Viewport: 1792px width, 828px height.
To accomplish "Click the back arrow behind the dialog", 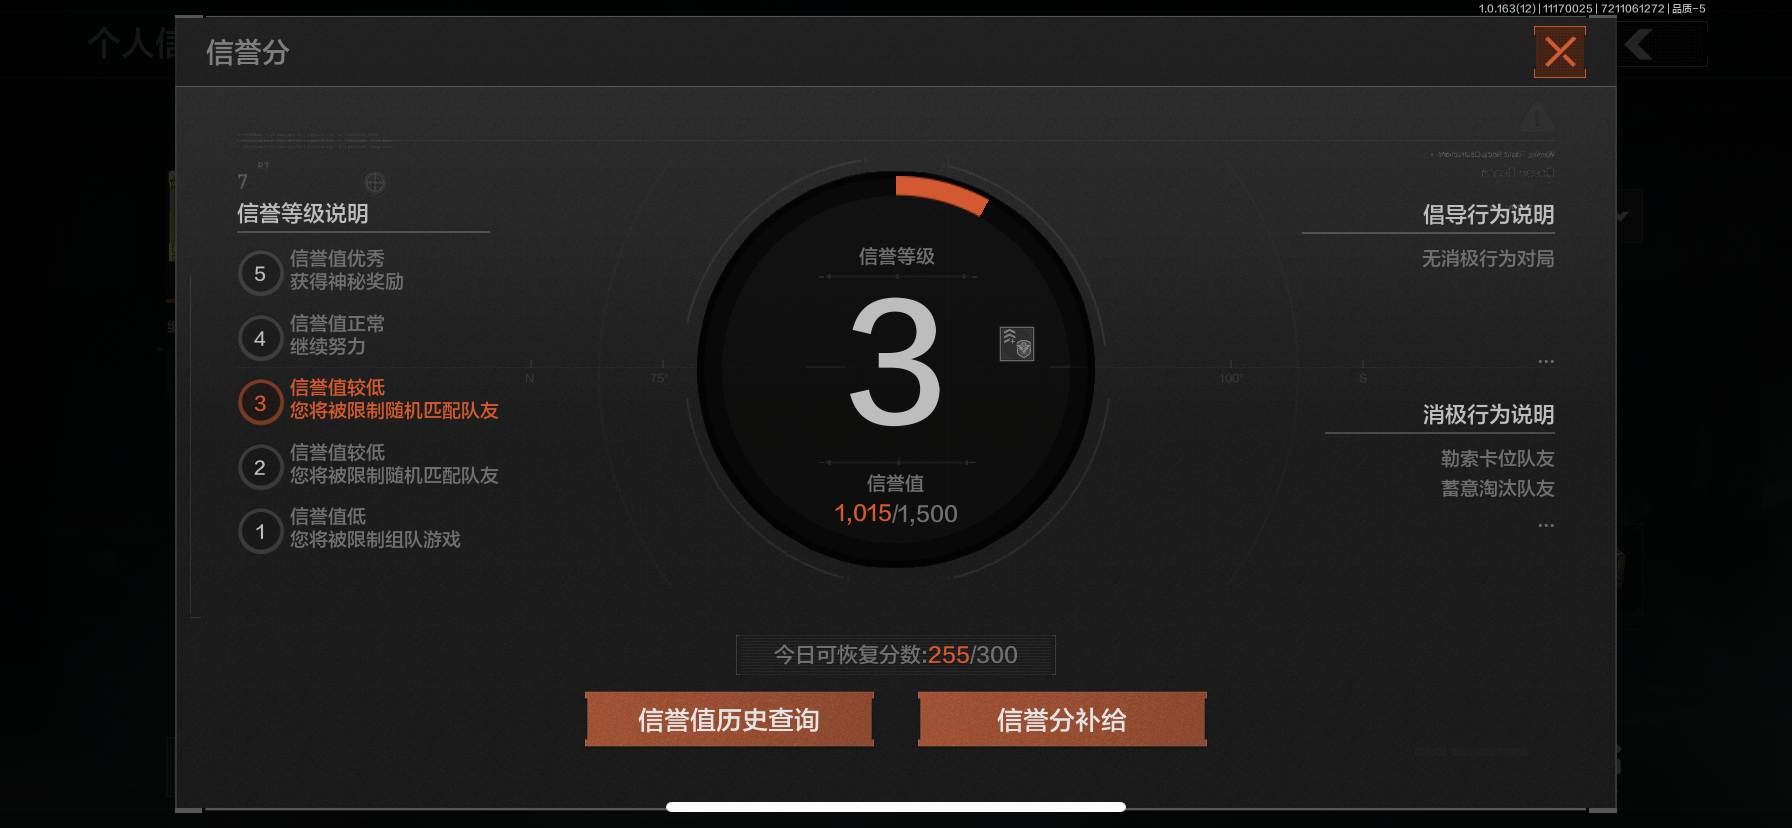I will point(1639,44).
